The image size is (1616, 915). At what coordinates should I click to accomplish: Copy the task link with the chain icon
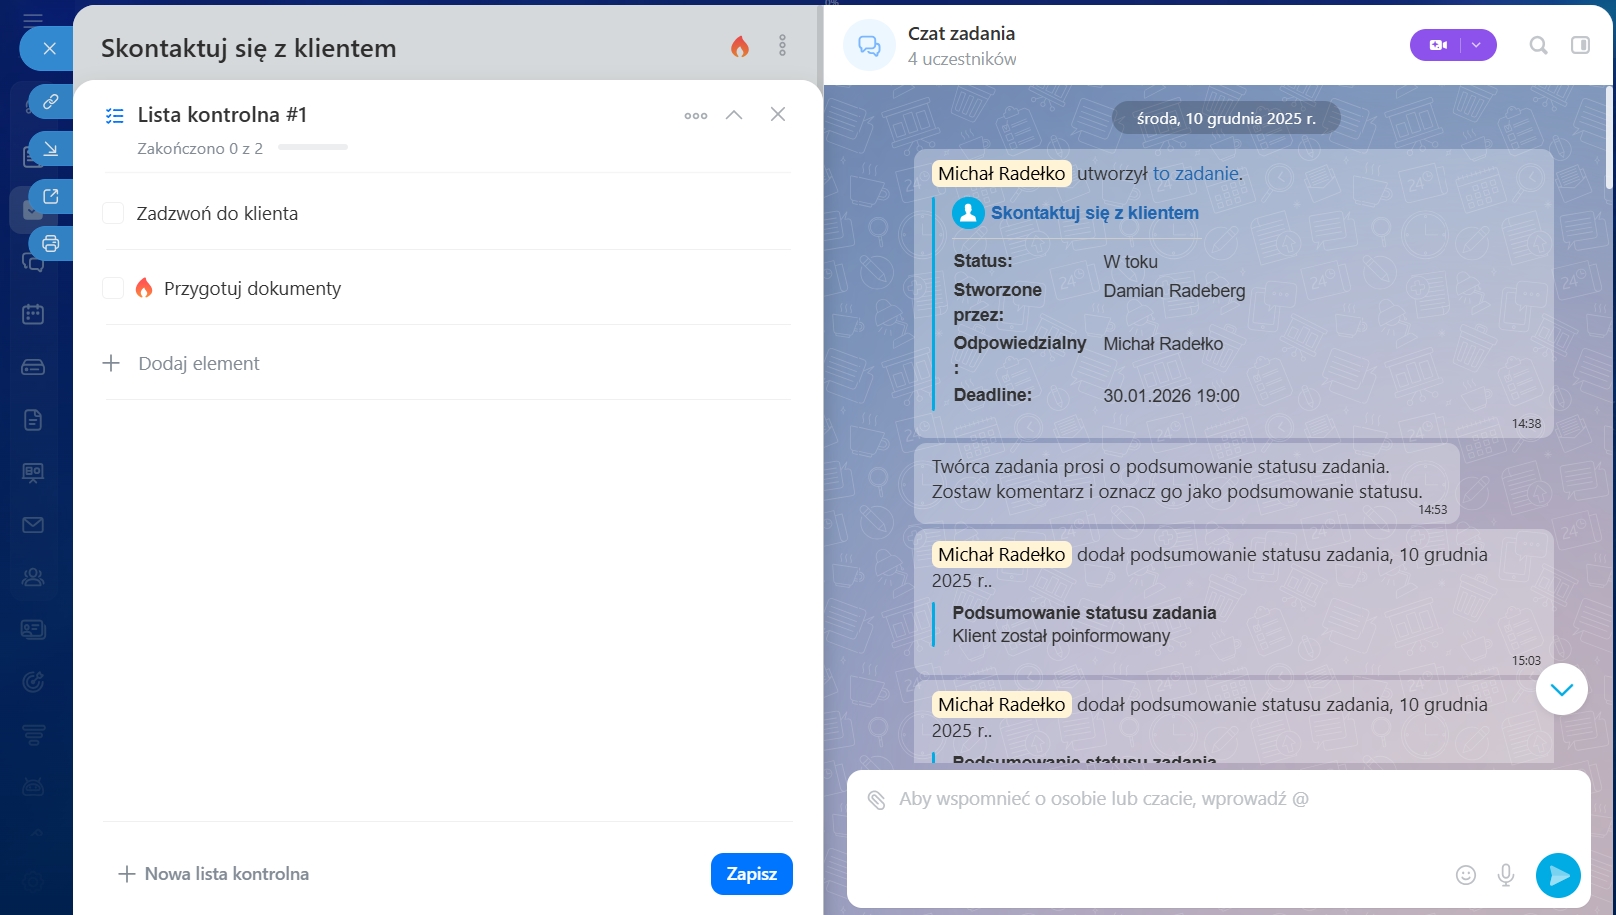pyautogui.click(x=50, y=102)
